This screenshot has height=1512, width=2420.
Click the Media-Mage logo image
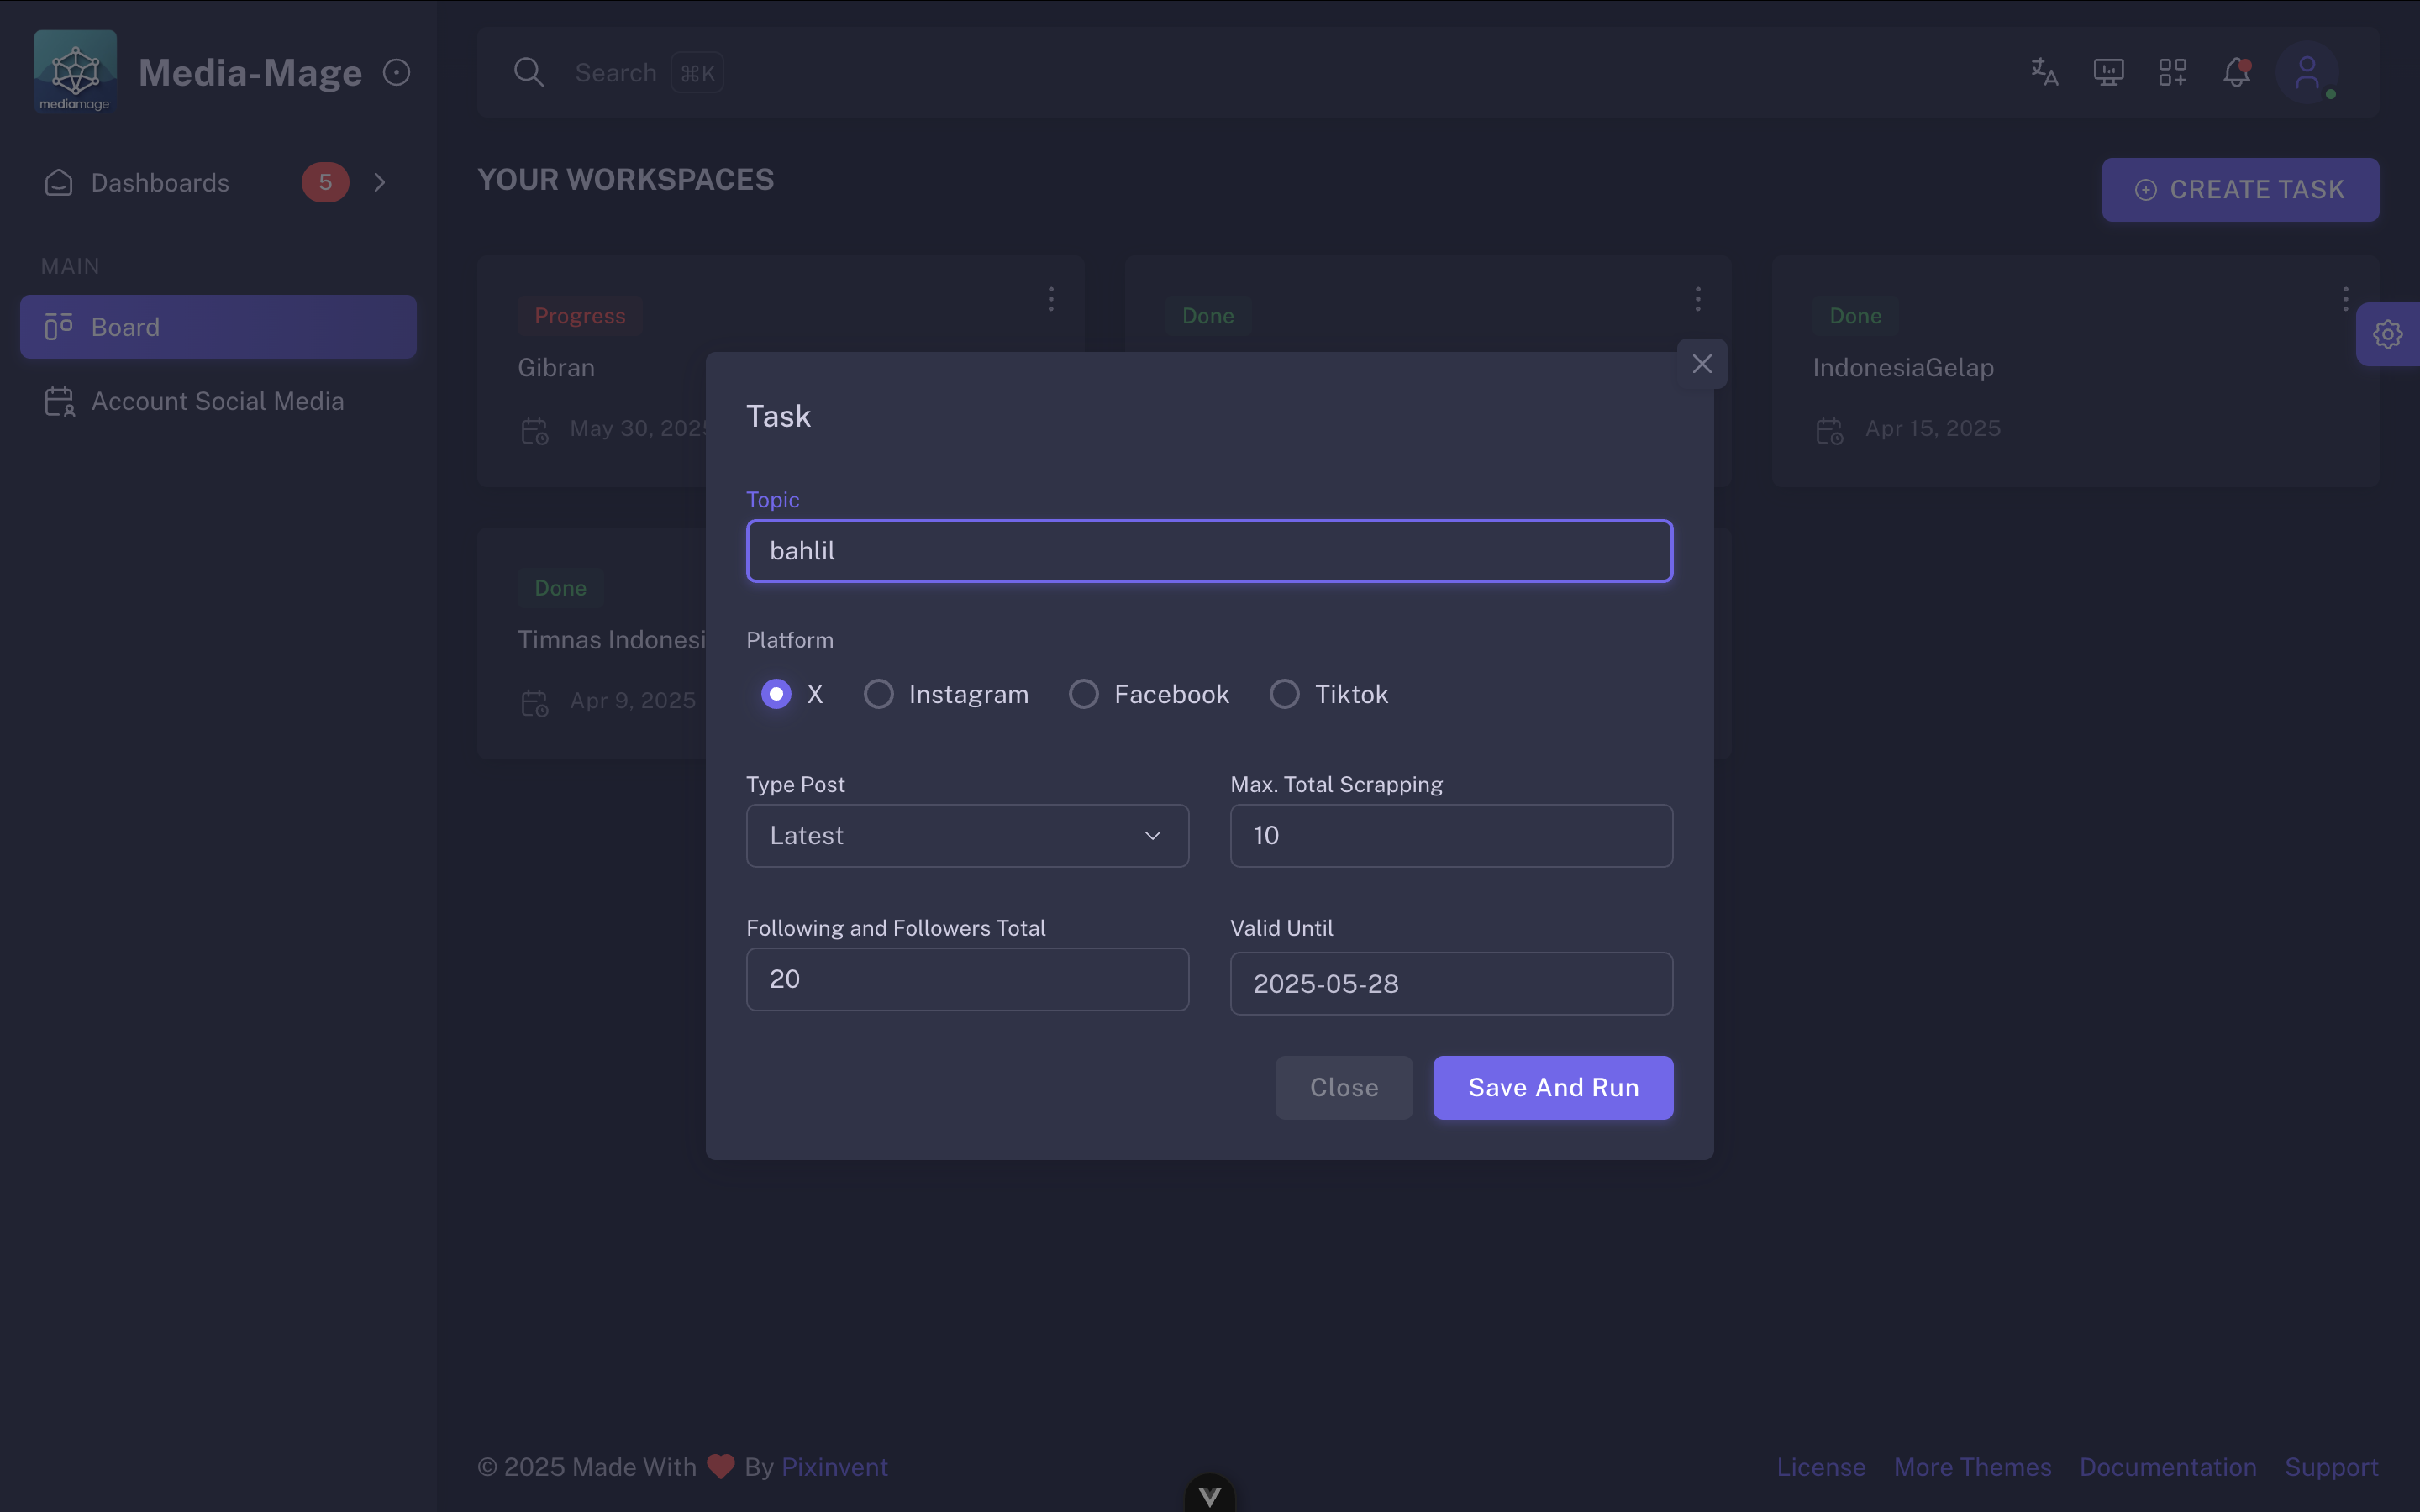click(75, 71)
